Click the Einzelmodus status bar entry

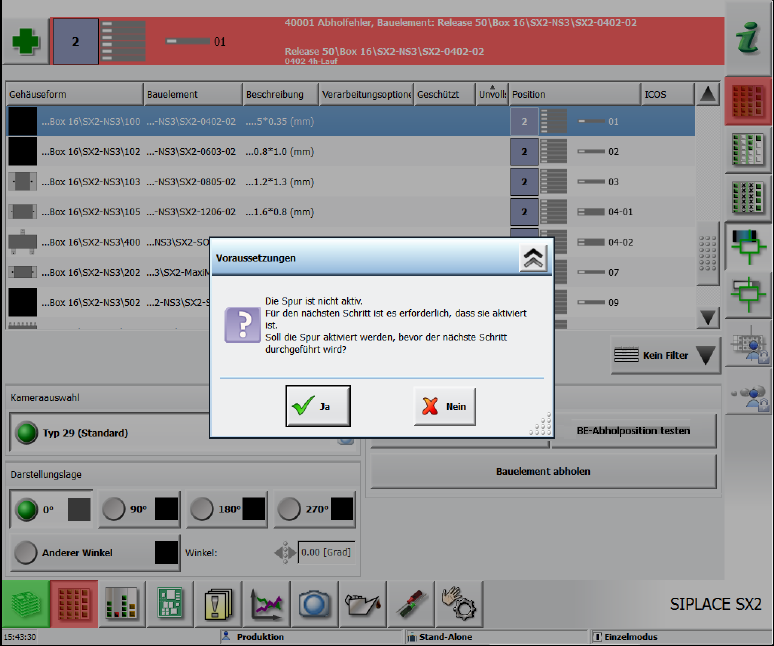pyautogui.click(x=681, y=637)
